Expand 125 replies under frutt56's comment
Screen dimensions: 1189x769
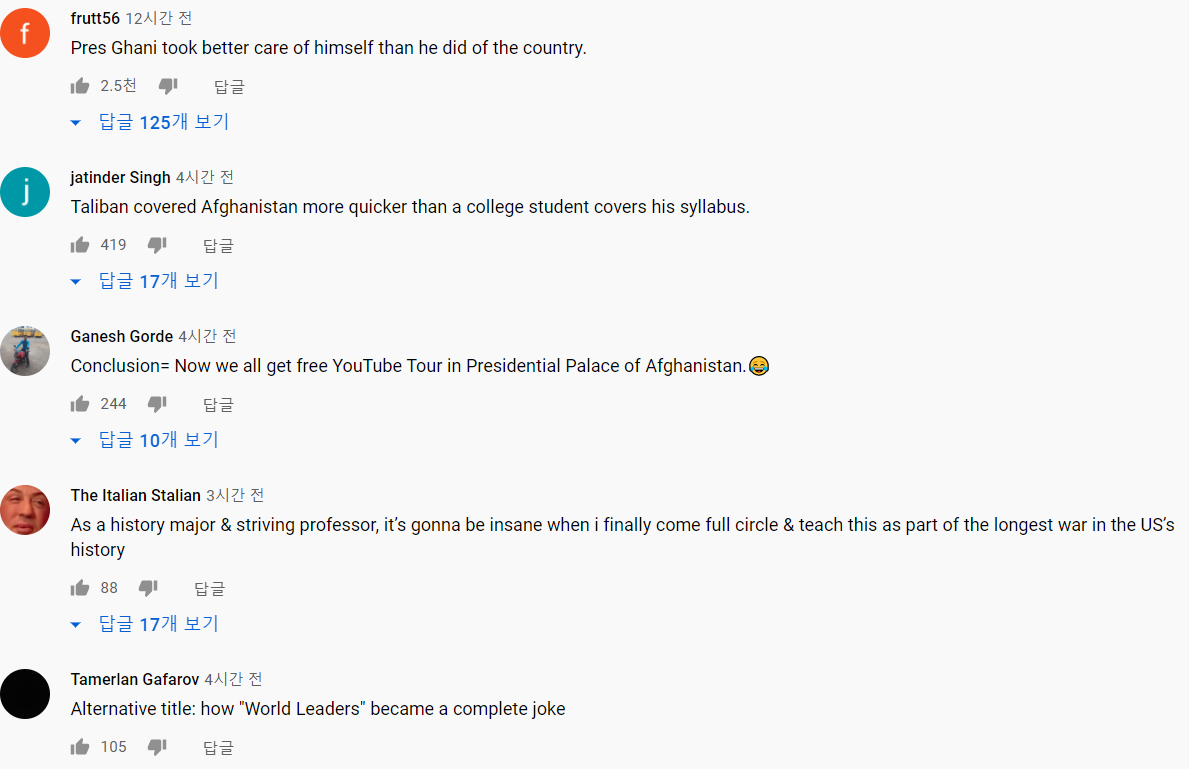click(x=150, y=122)
